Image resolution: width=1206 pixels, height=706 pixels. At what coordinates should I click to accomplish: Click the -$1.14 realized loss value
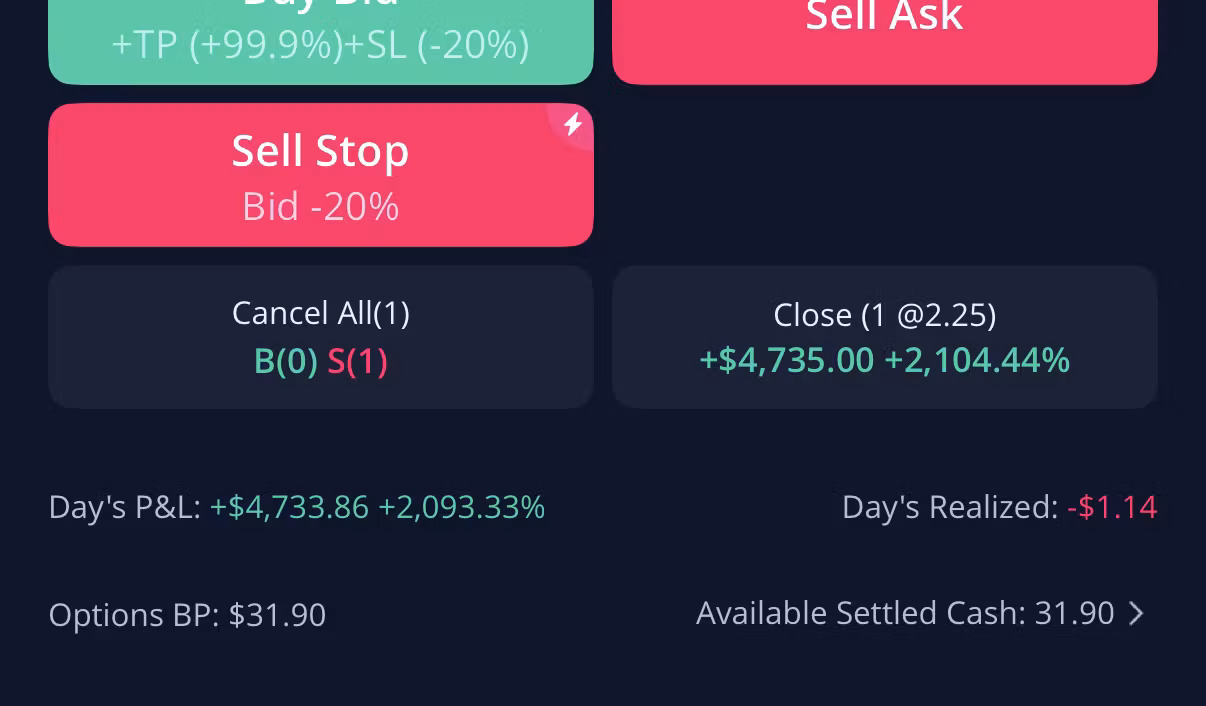tap(1112, 508)
